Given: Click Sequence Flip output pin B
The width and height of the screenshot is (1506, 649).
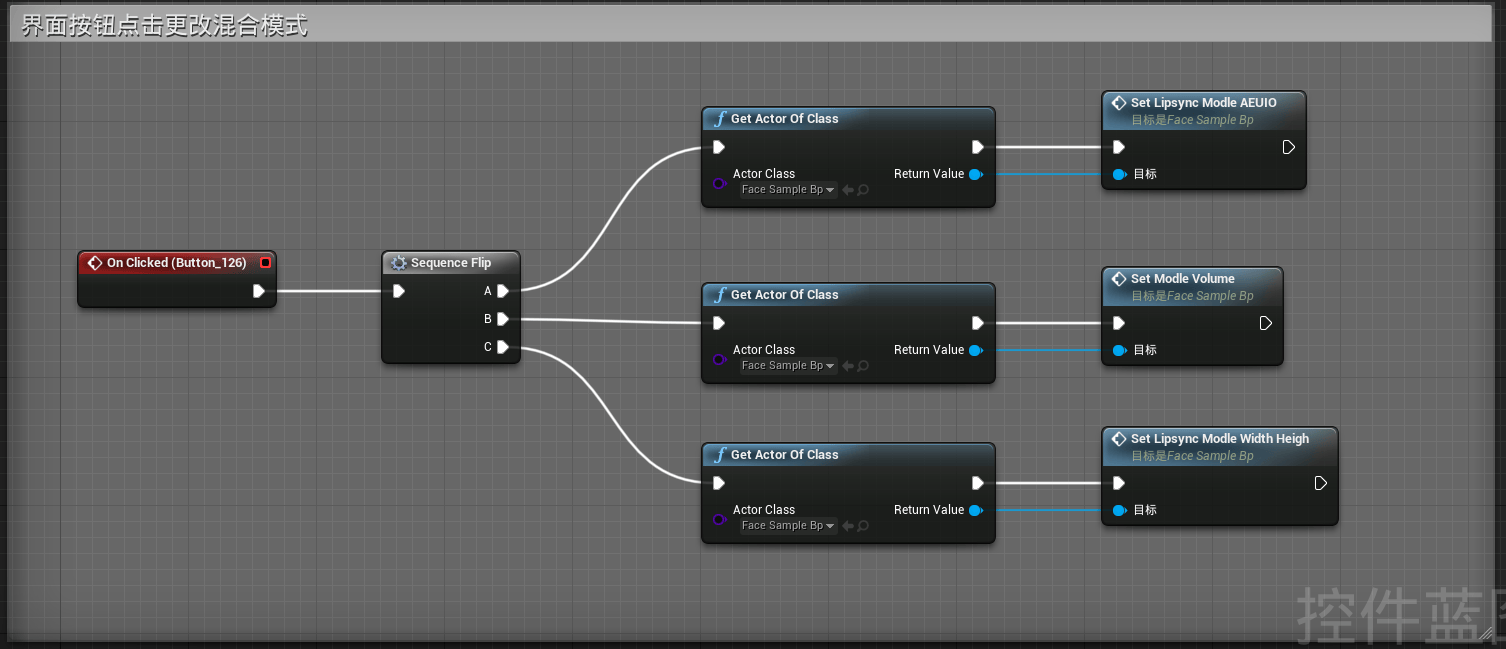Looking at the screenshot, I should pos(503,319).
